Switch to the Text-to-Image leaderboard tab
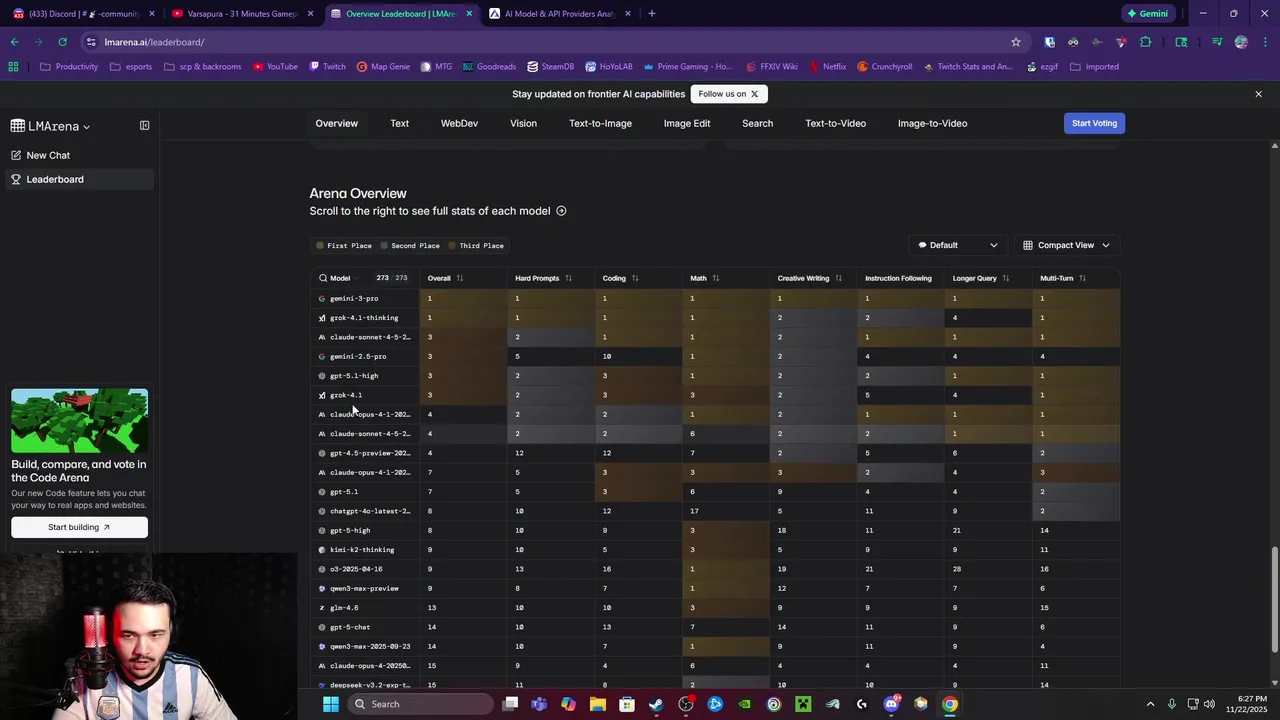1280x720 pixels. click(x=600, y=123)
